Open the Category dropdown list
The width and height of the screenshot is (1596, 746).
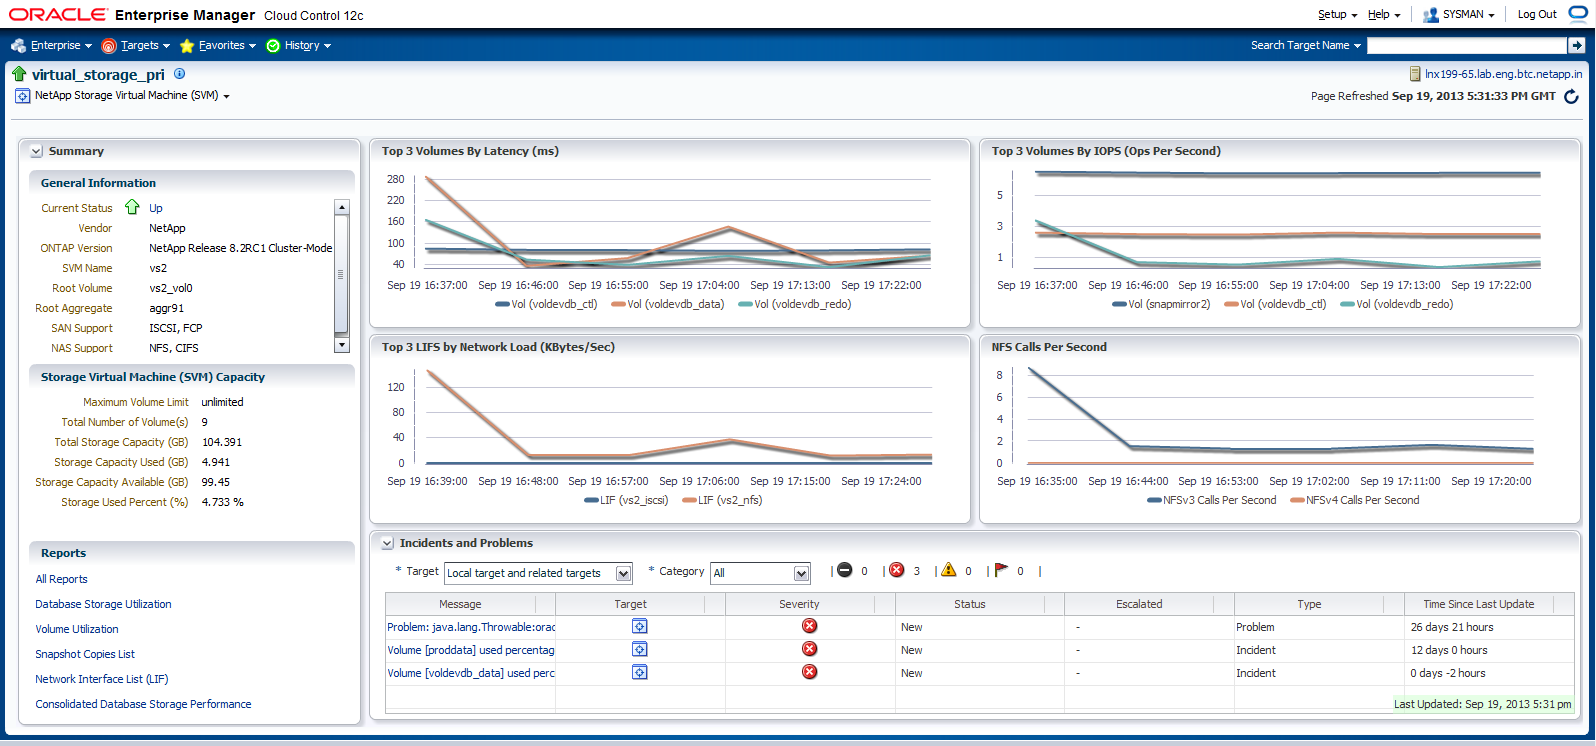pyautogui.click(x=801, y=573)
